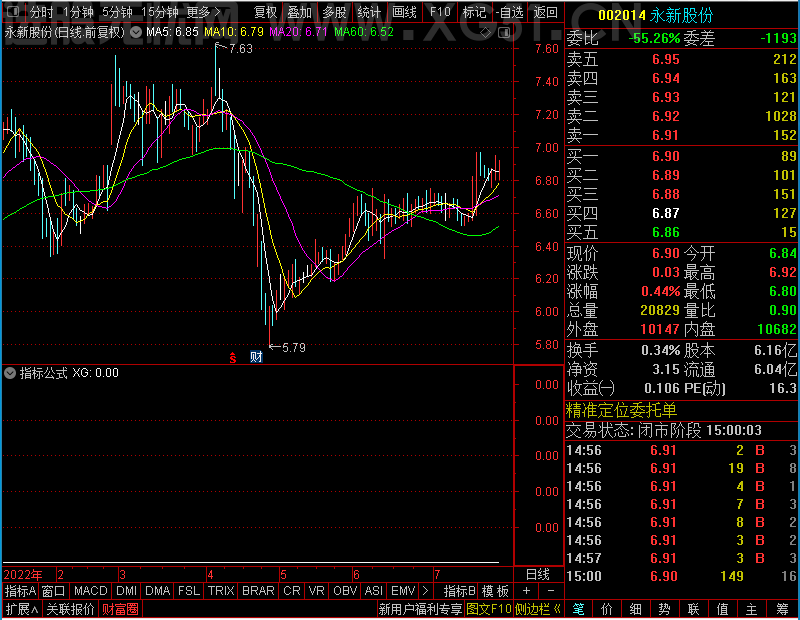Screen dimensions: 800x620
Task: Click the 精准定位委托单 link
Action: (621, 411)
